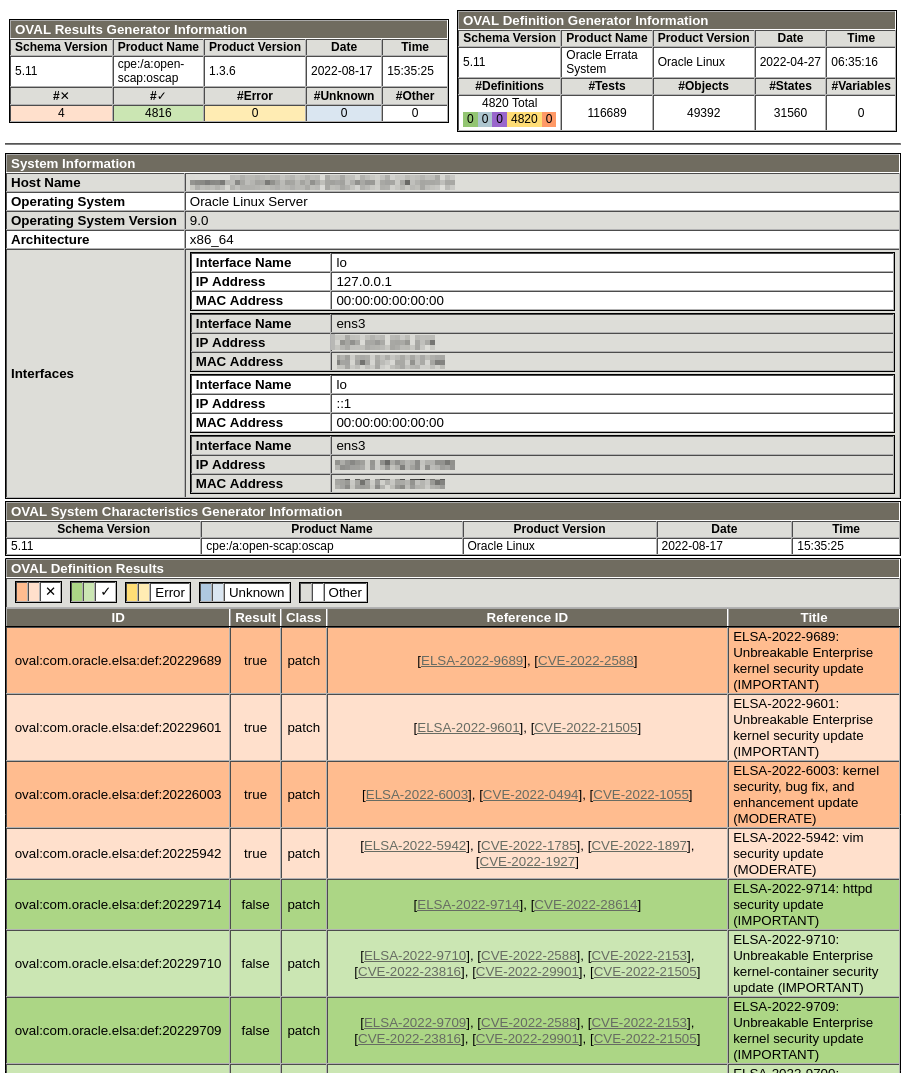Open CVE-2022-29901 in the 20229709 row
This screenshot has width=909, height=1073.
click(526, 1039)
